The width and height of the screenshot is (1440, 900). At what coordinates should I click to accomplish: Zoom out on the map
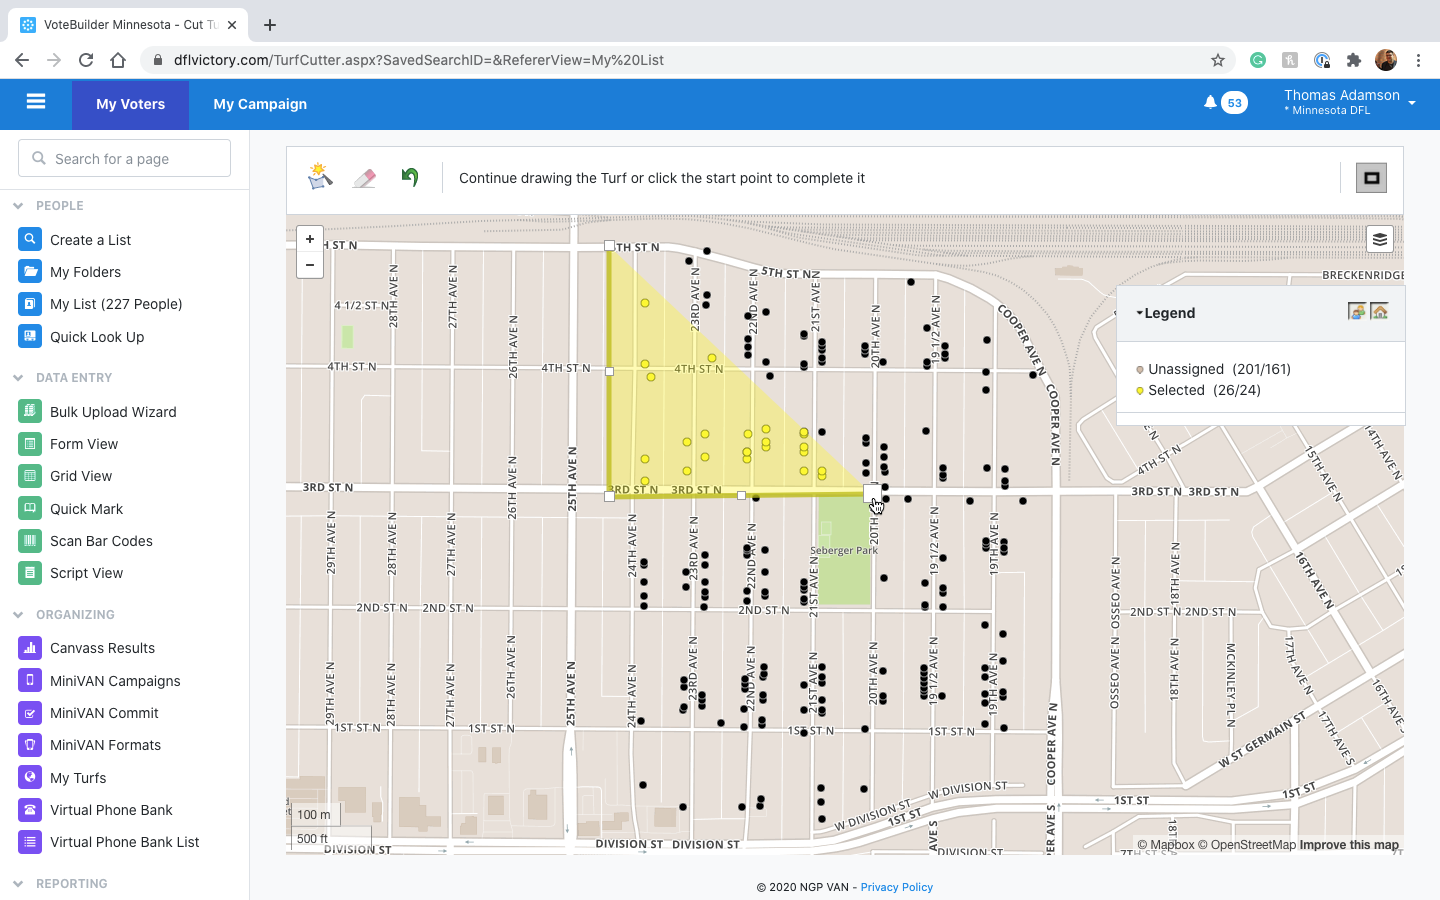click(x=310, y=265)
